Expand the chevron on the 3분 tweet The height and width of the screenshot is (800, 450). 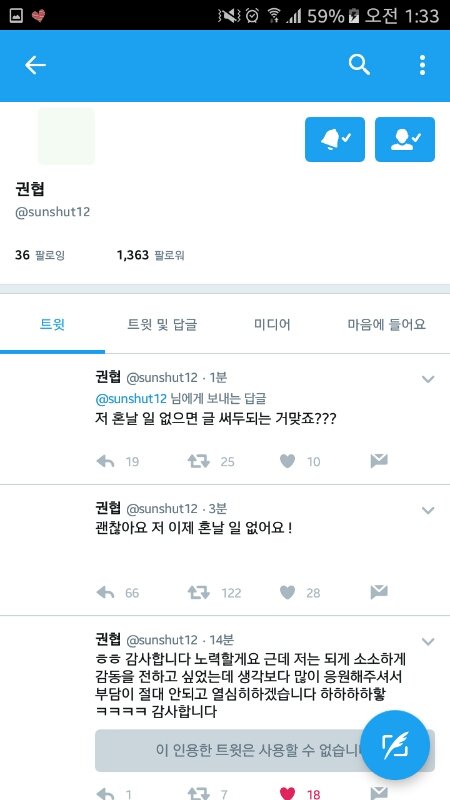[428, 510]
